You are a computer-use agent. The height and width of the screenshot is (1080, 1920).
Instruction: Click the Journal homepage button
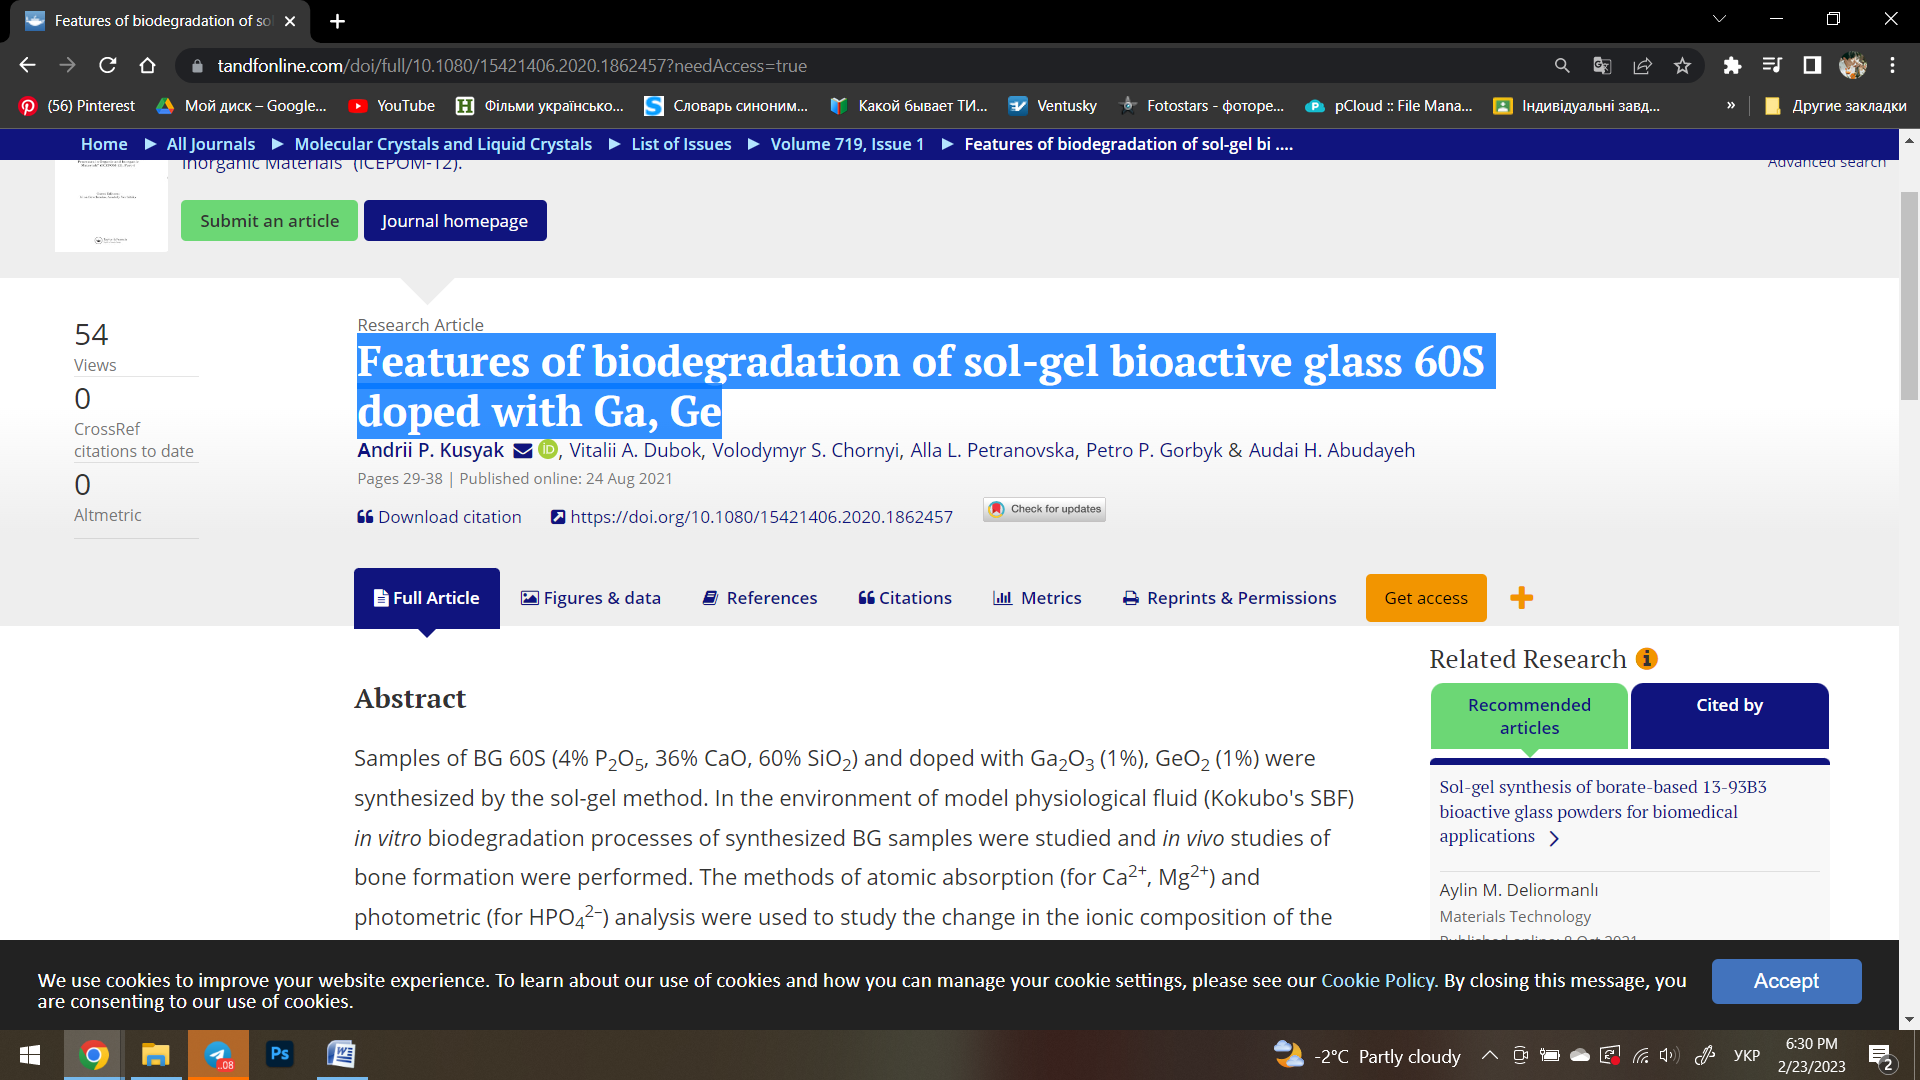[455, 221]
